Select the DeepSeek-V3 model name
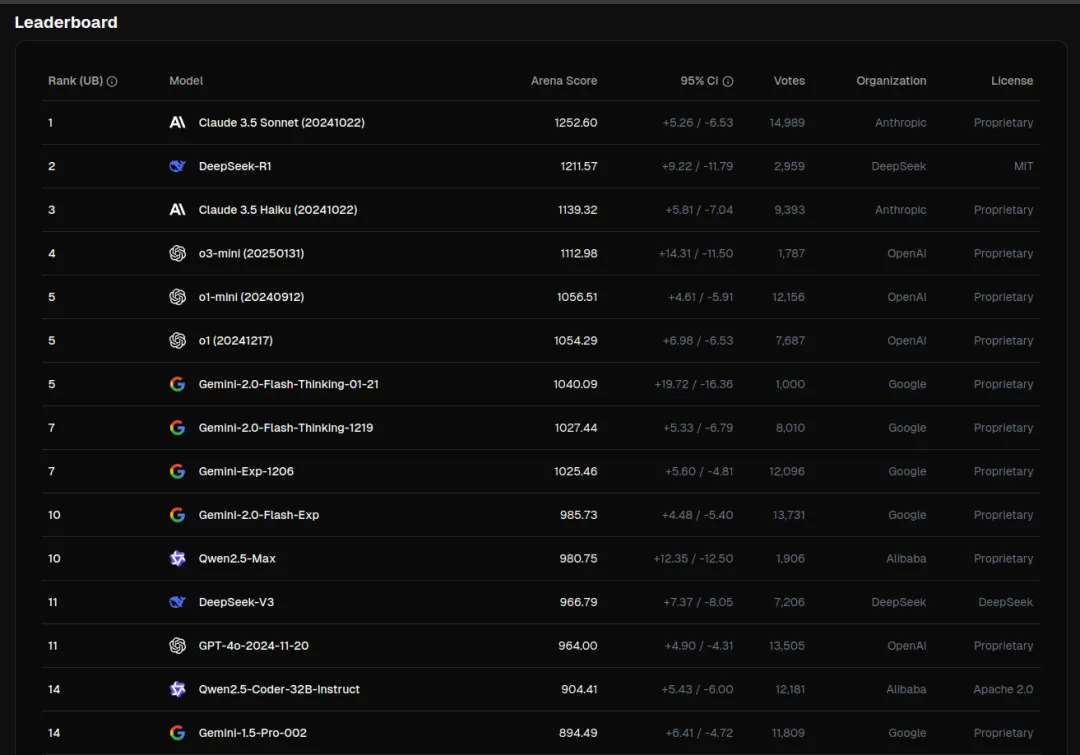Viewport: 1080px width, 755px height. point(236,602)
